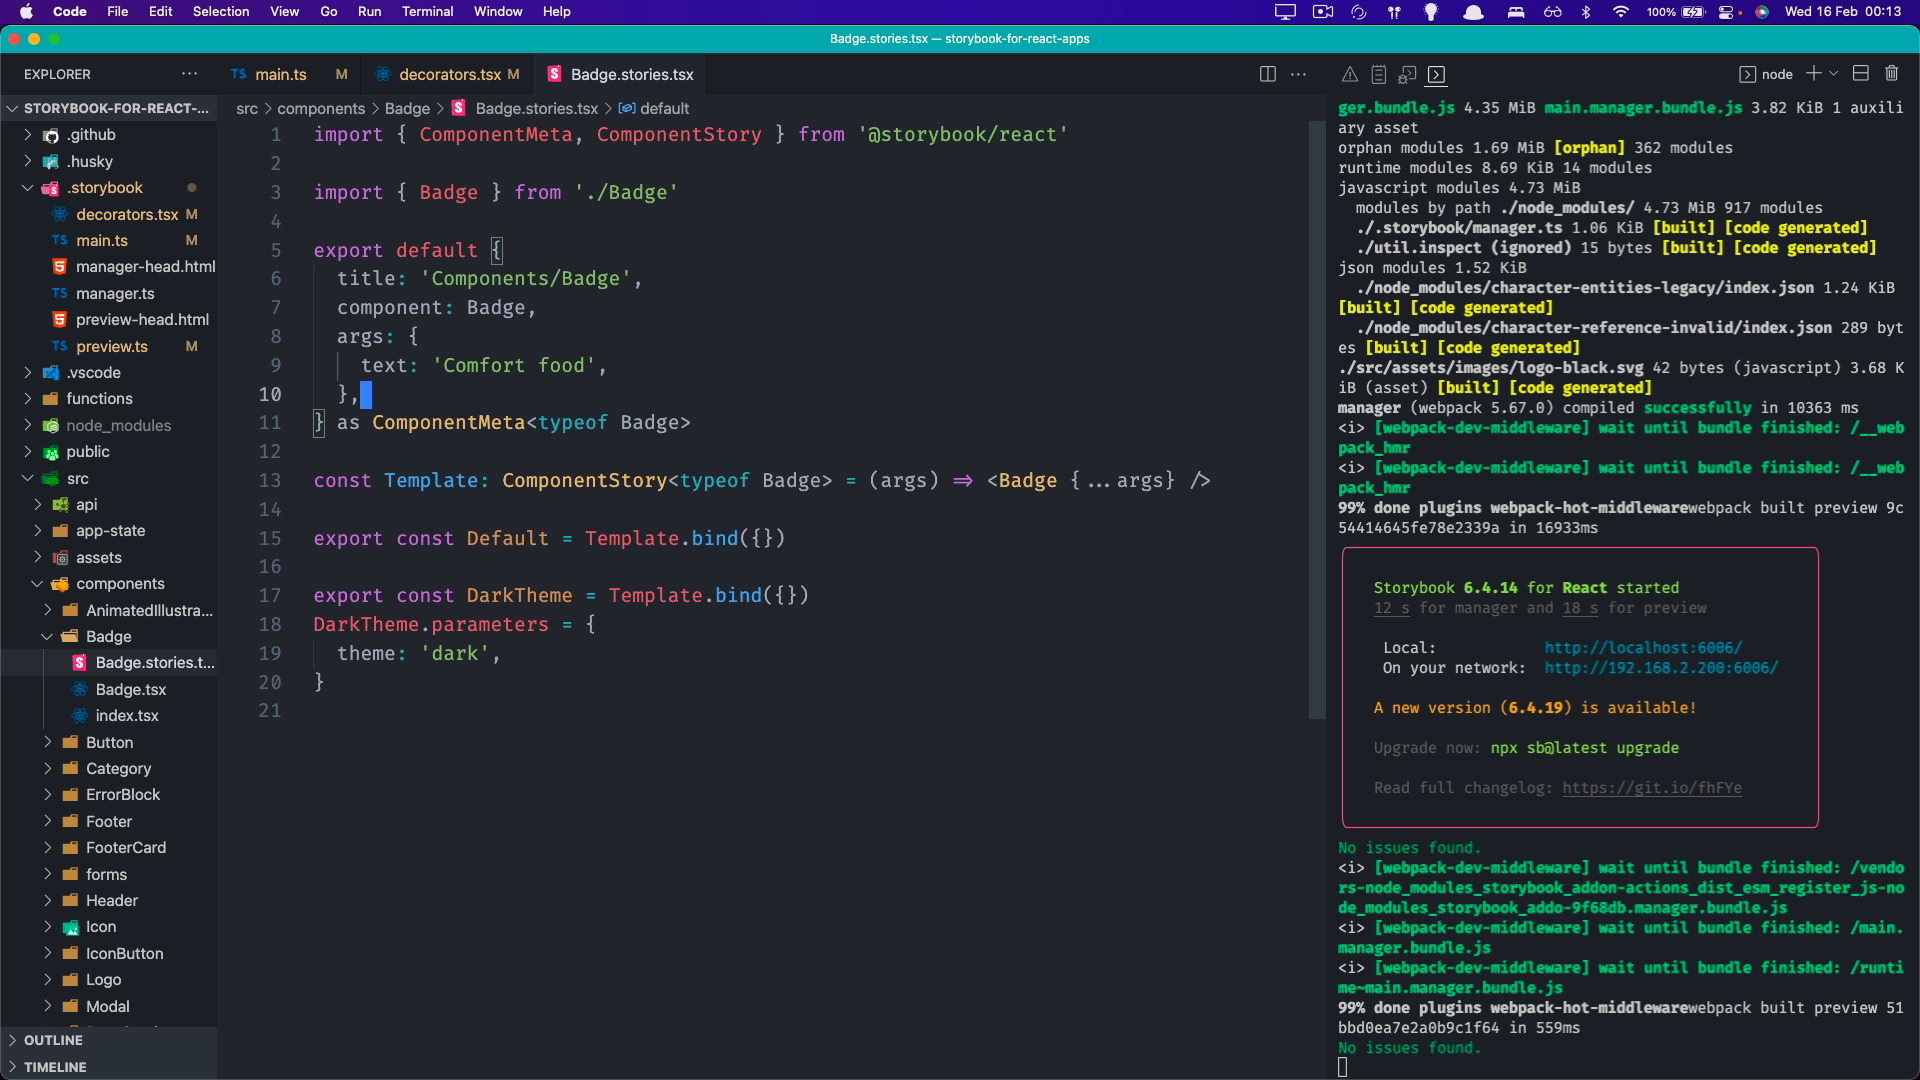Click 'components' in the breadcrumb path
1920x1080 pixels.
click(x=321, y=108)
